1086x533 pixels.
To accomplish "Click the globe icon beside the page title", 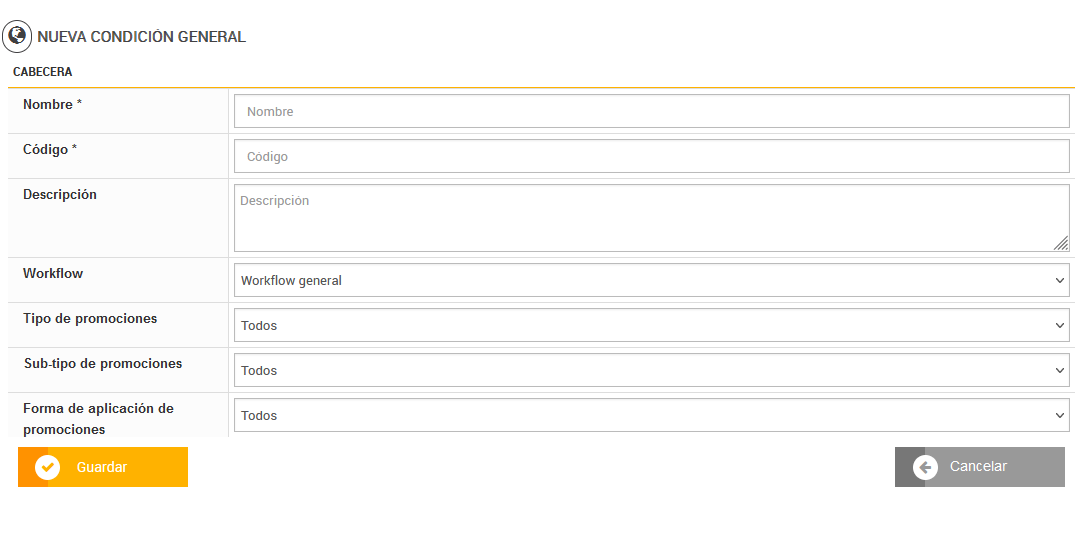I will point(17,37).
